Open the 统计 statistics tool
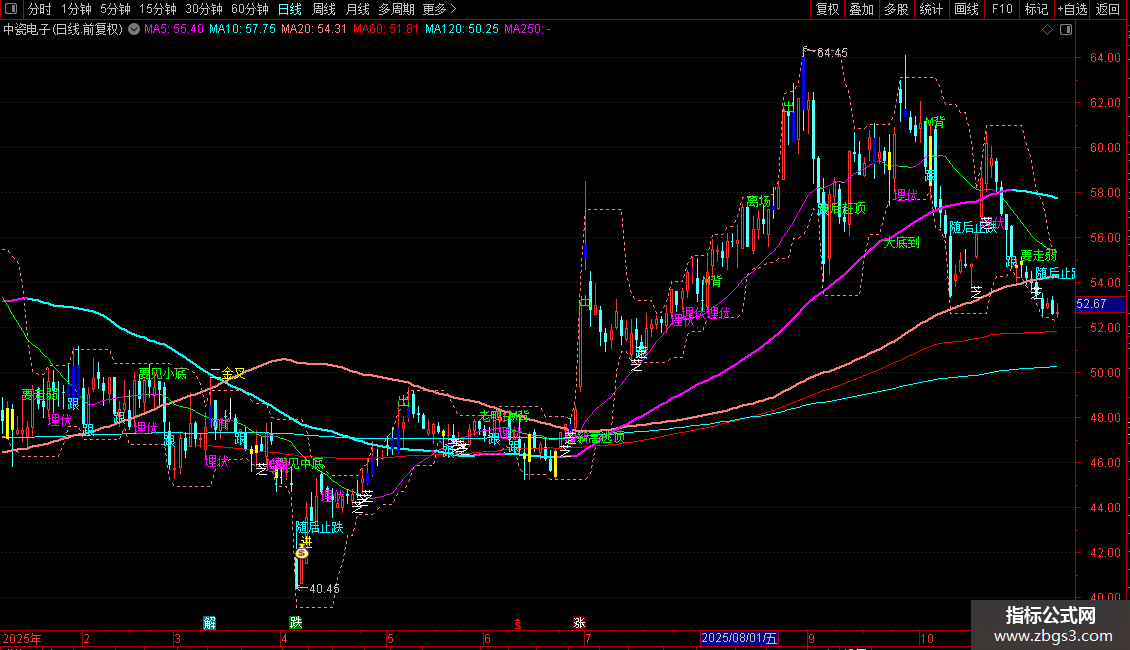Screen dimensions: 1130x650 [x=931, y=9]
